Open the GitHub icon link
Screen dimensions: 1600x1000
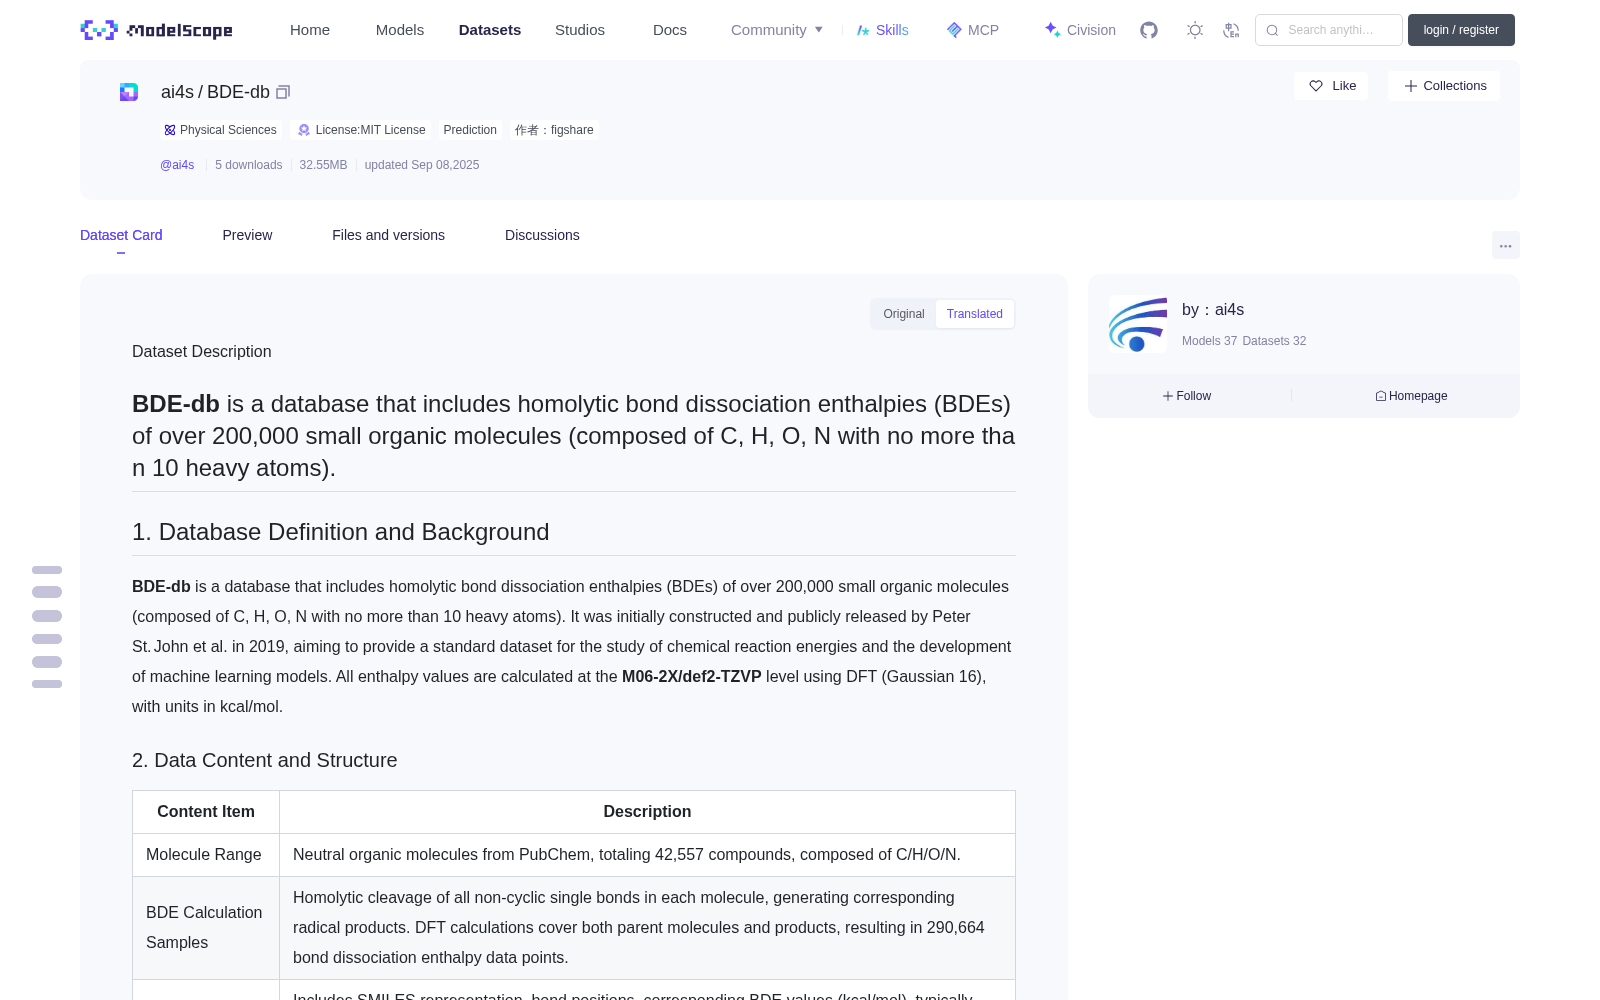point(1149,30)
